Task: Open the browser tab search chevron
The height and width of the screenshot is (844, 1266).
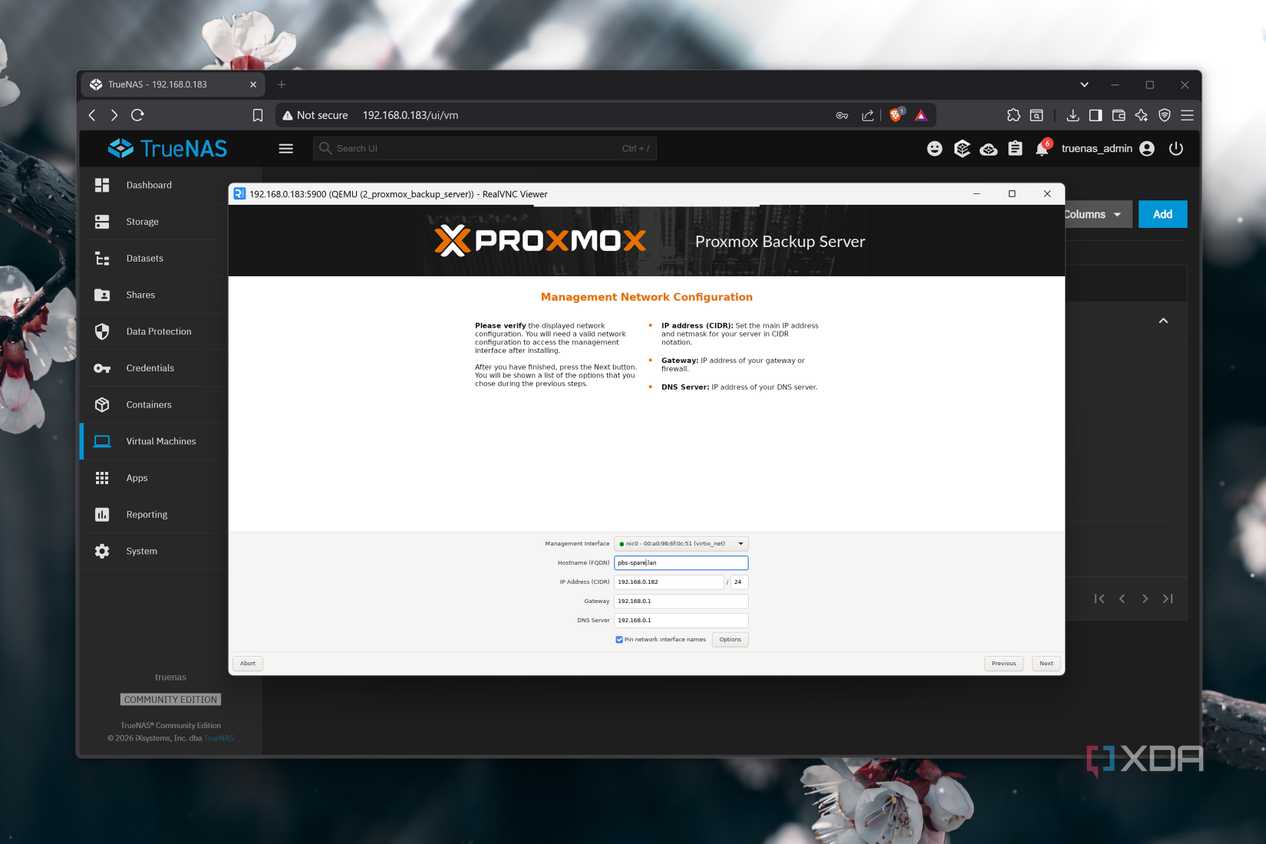Action: 1085,85
